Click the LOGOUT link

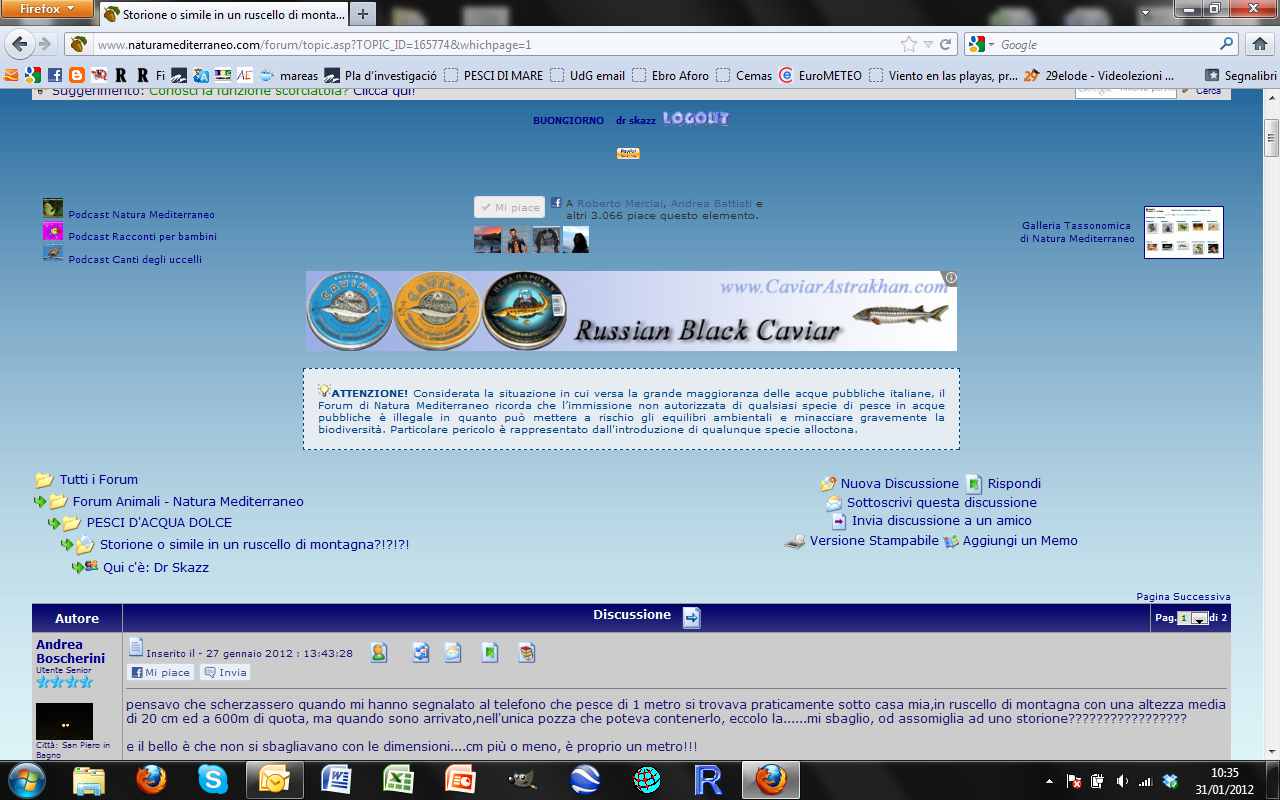(x=696, y=118)
